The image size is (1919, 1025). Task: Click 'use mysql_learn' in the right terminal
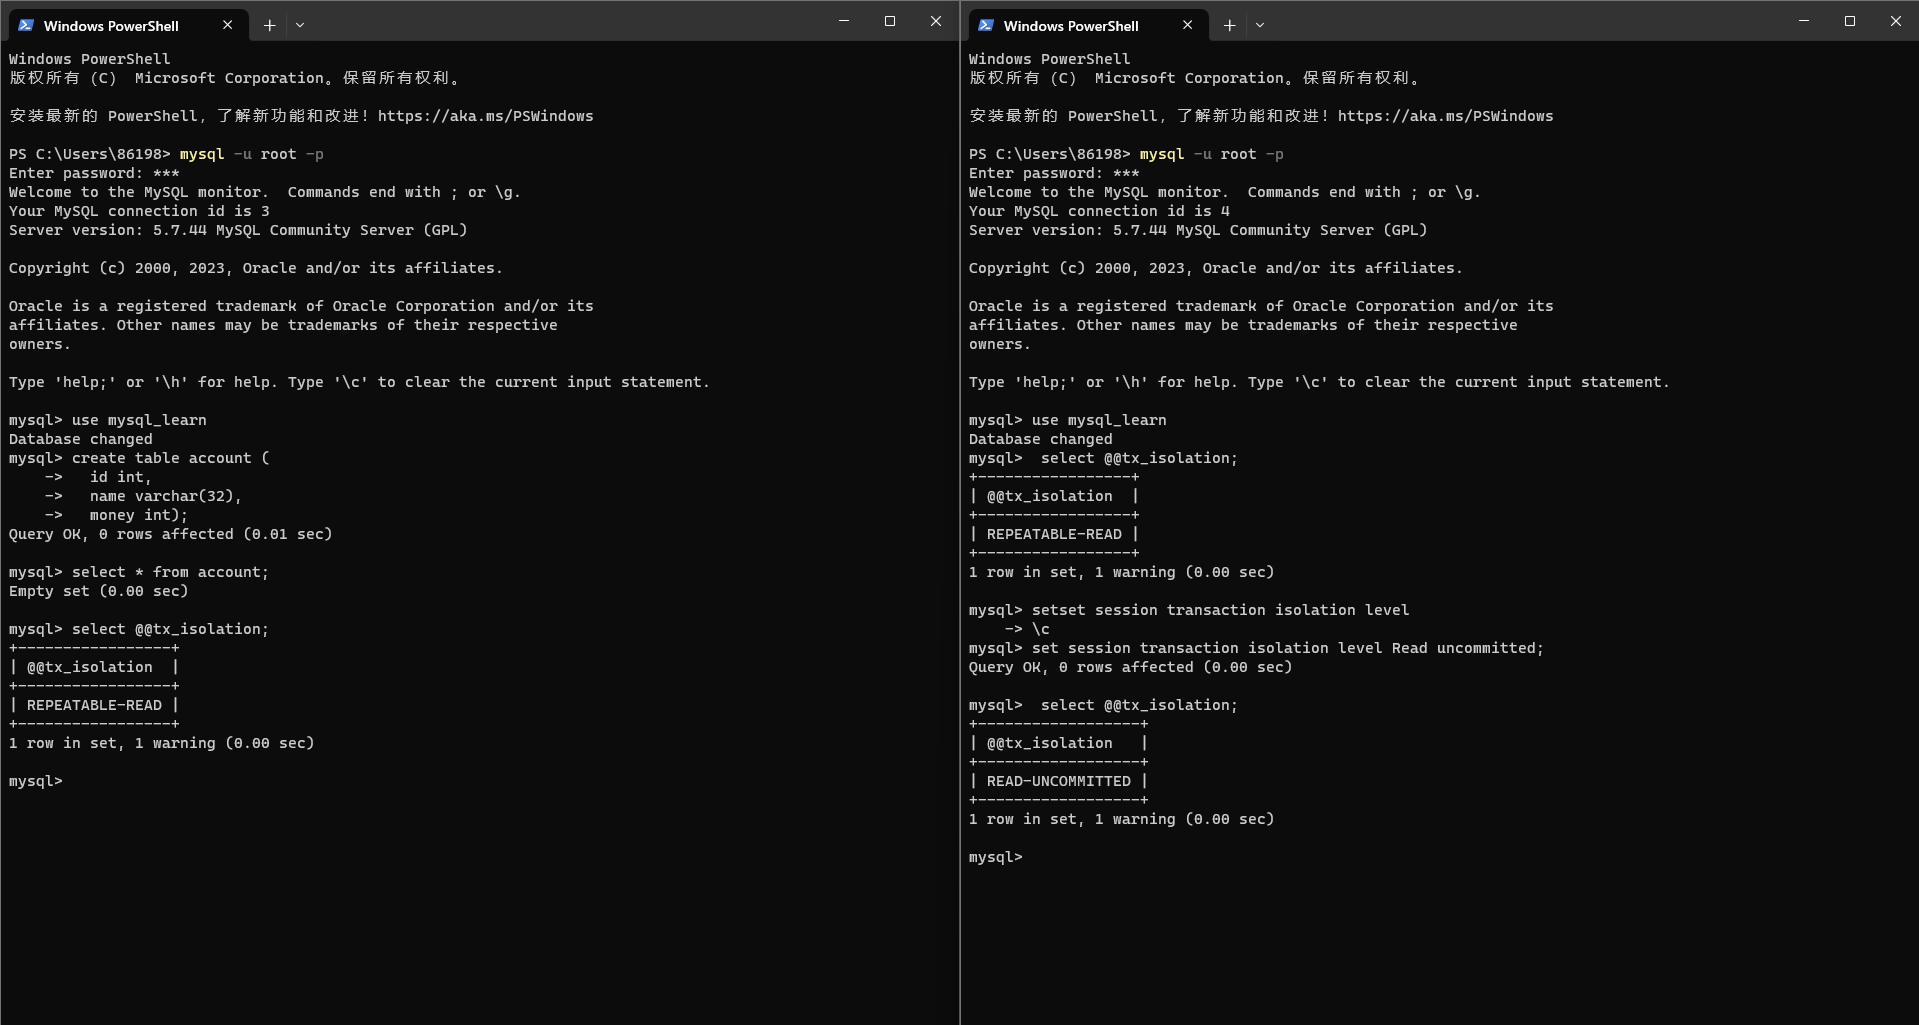1099,420
